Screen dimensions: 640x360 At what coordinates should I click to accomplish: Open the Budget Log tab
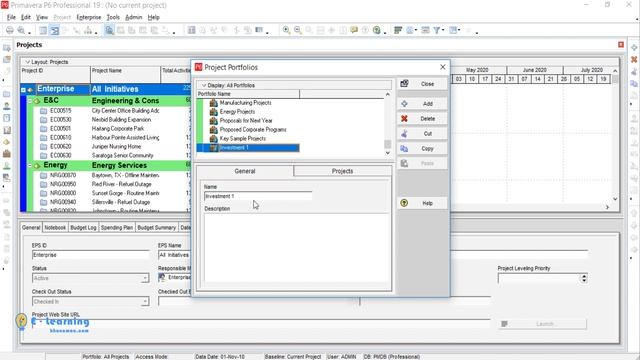click(x=83, y=227)
